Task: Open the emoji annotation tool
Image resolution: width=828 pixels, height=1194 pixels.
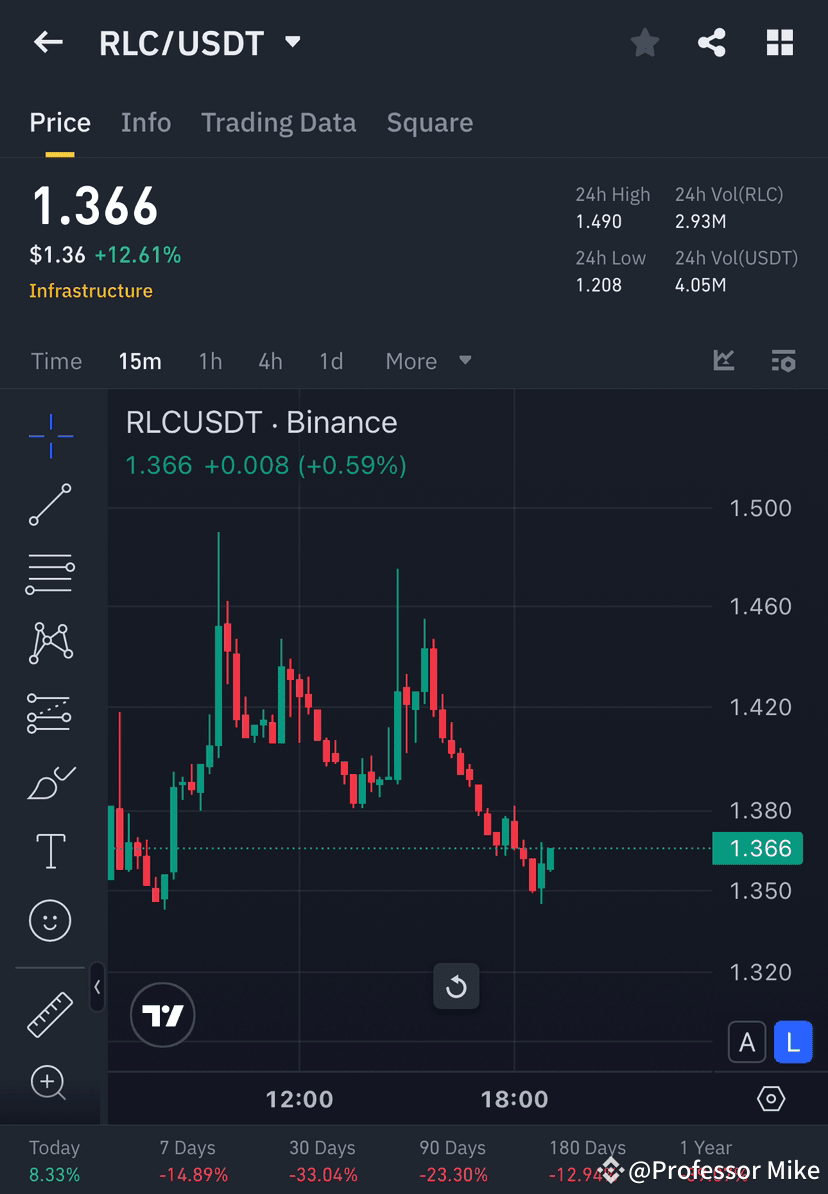Action: [50, 920]
